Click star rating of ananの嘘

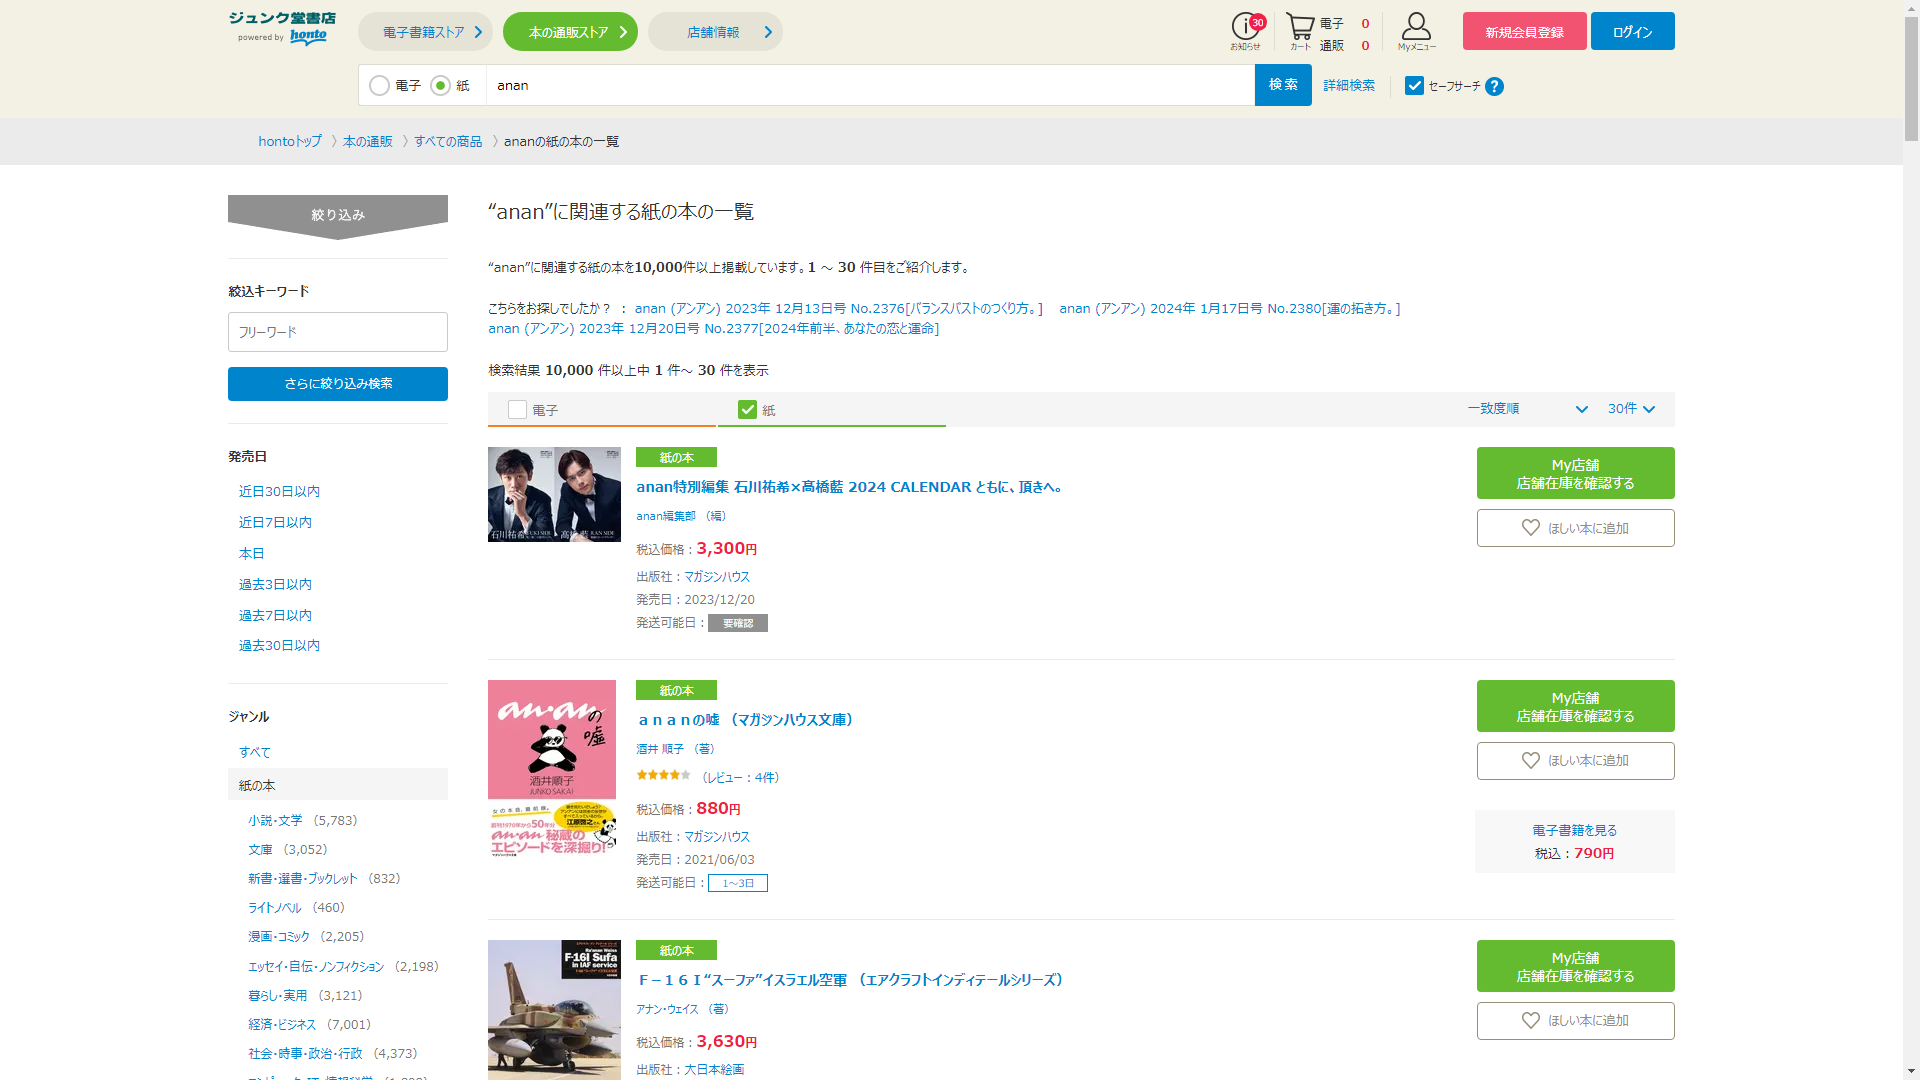pos(663,776)
